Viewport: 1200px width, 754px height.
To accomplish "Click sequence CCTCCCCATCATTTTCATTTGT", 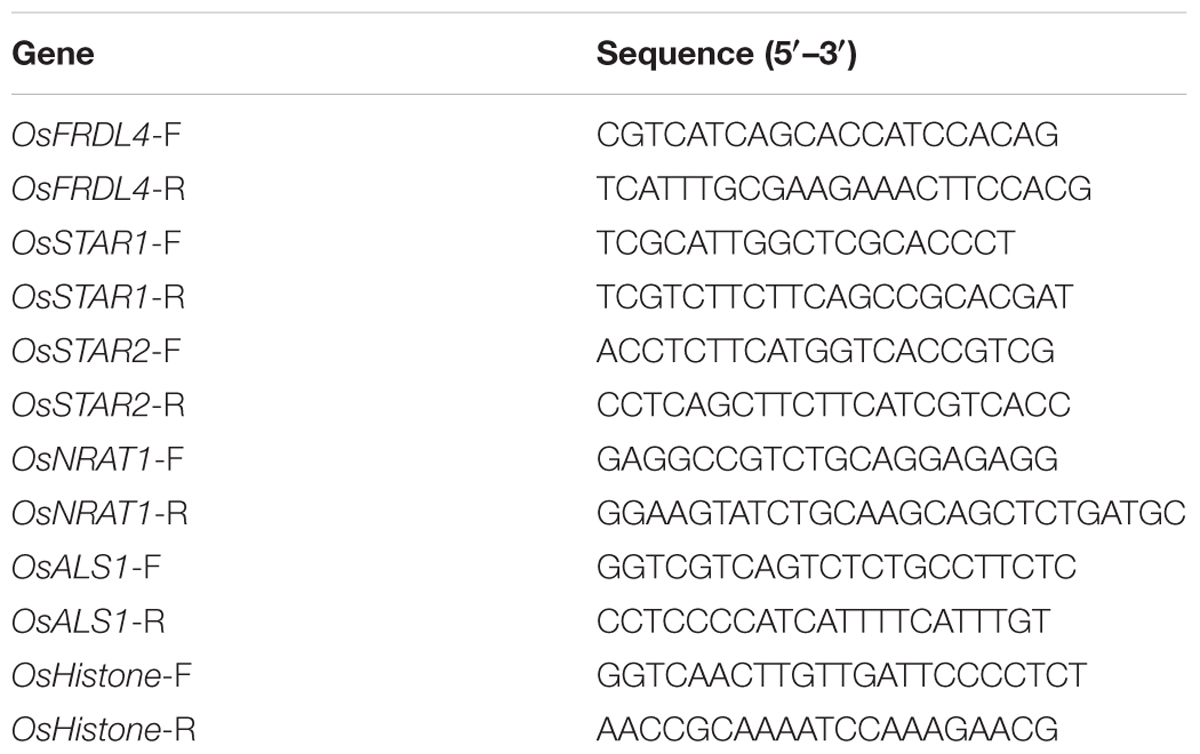I will 824,622.
